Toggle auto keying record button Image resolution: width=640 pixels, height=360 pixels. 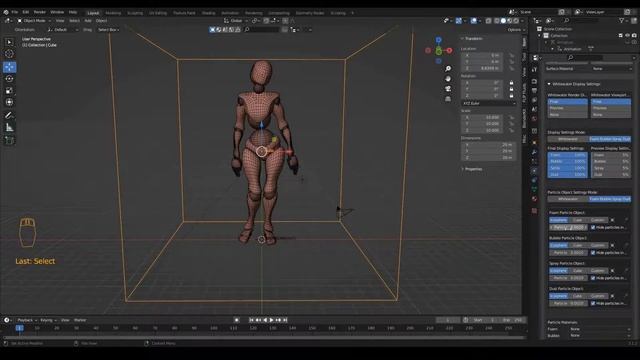tap(237, 320)
